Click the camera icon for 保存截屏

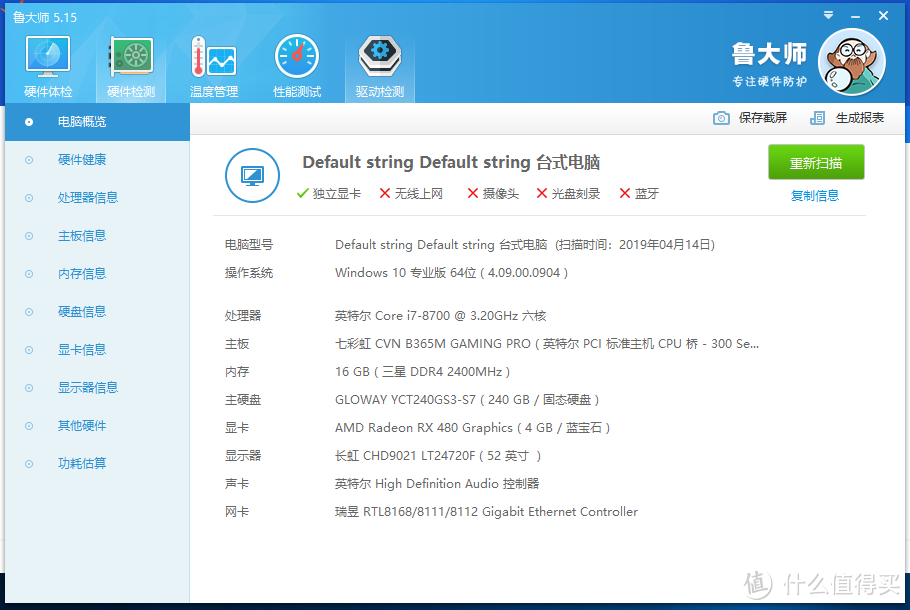point(721,118)
